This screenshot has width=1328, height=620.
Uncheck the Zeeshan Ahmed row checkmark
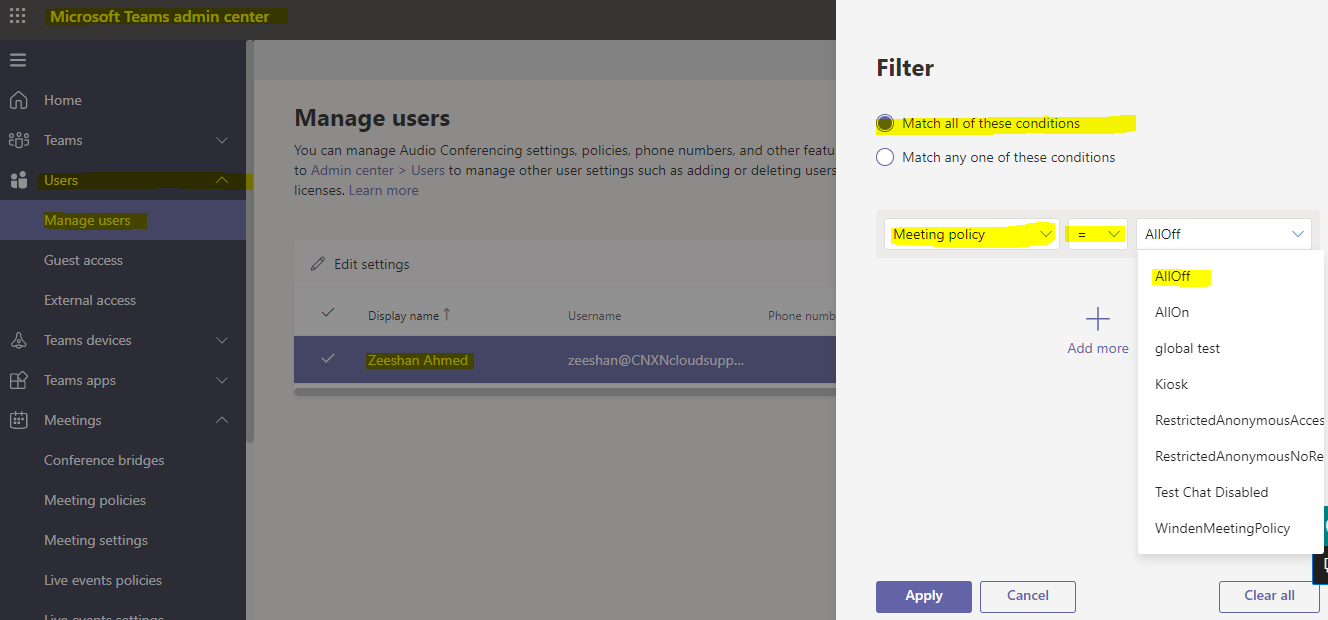pos(327,359)
